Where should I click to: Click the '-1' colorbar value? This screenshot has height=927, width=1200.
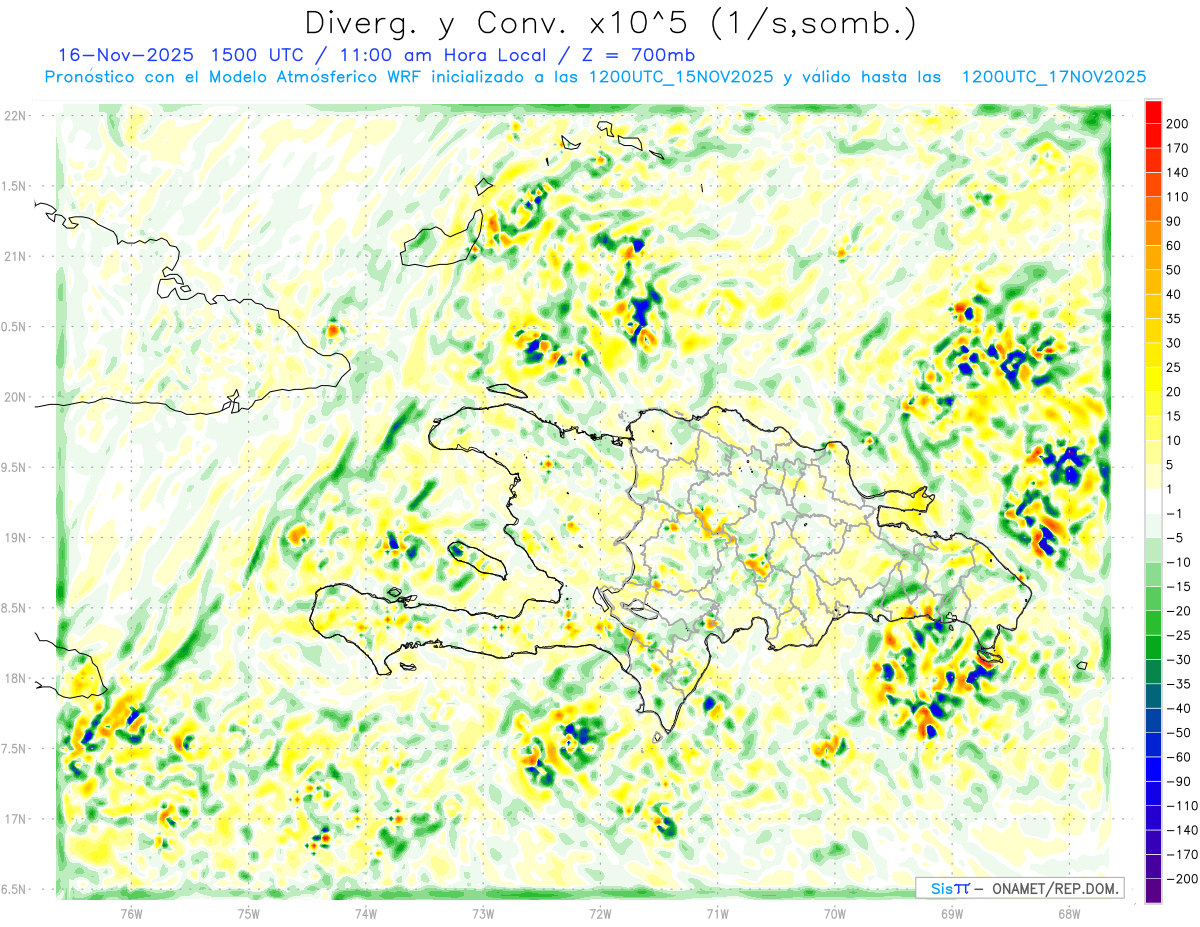point(1174,514)
